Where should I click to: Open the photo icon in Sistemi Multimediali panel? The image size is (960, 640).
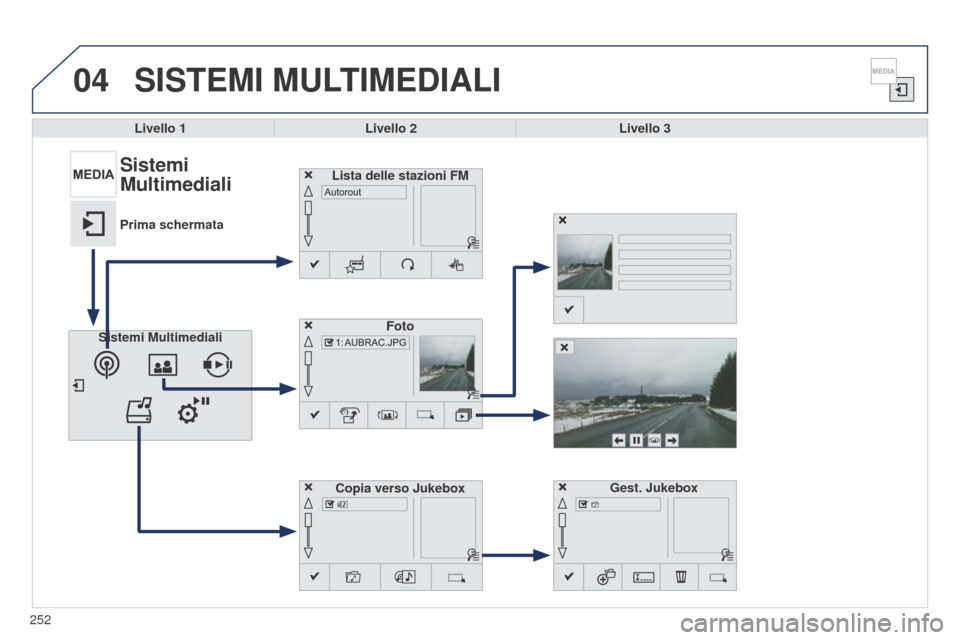point(163,365)
